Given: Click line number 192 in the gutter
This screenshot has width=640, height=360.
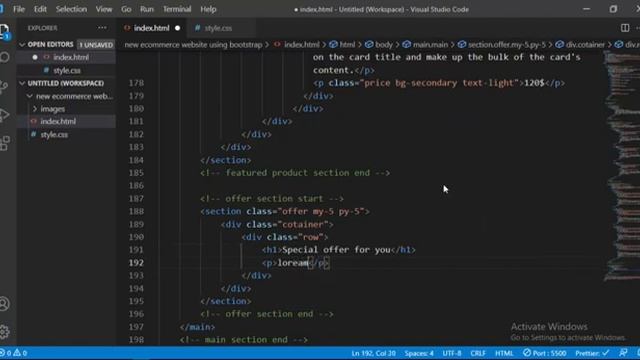Looking at the screenshot, I should click(136, 263).
